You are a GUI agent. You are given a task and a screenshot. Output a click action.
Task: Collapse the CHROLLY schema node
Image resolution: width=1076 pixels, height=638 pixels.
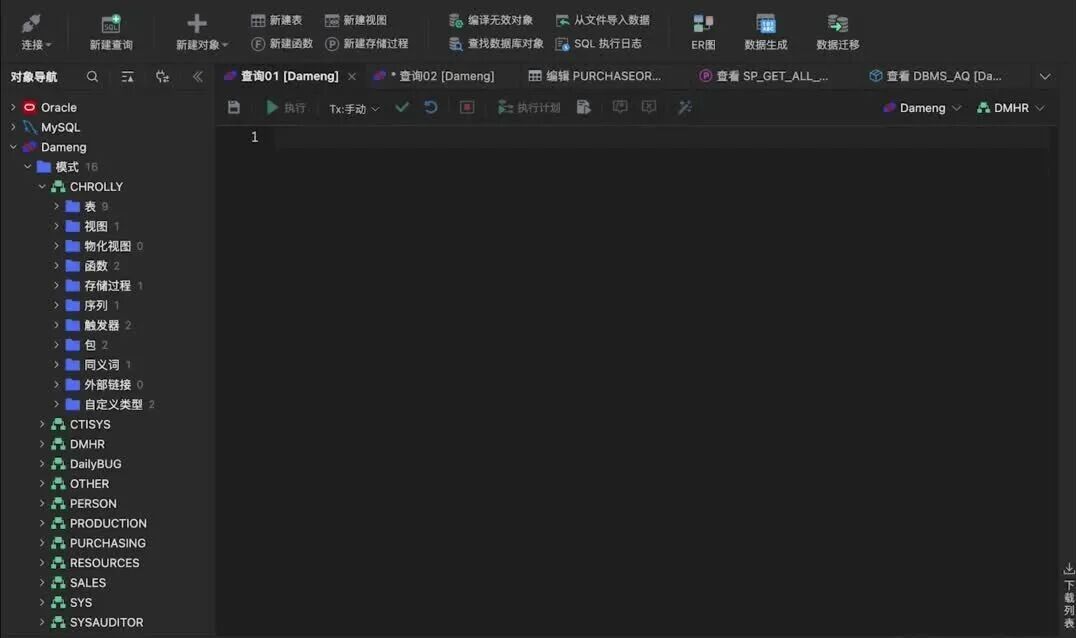click(42, 187)
